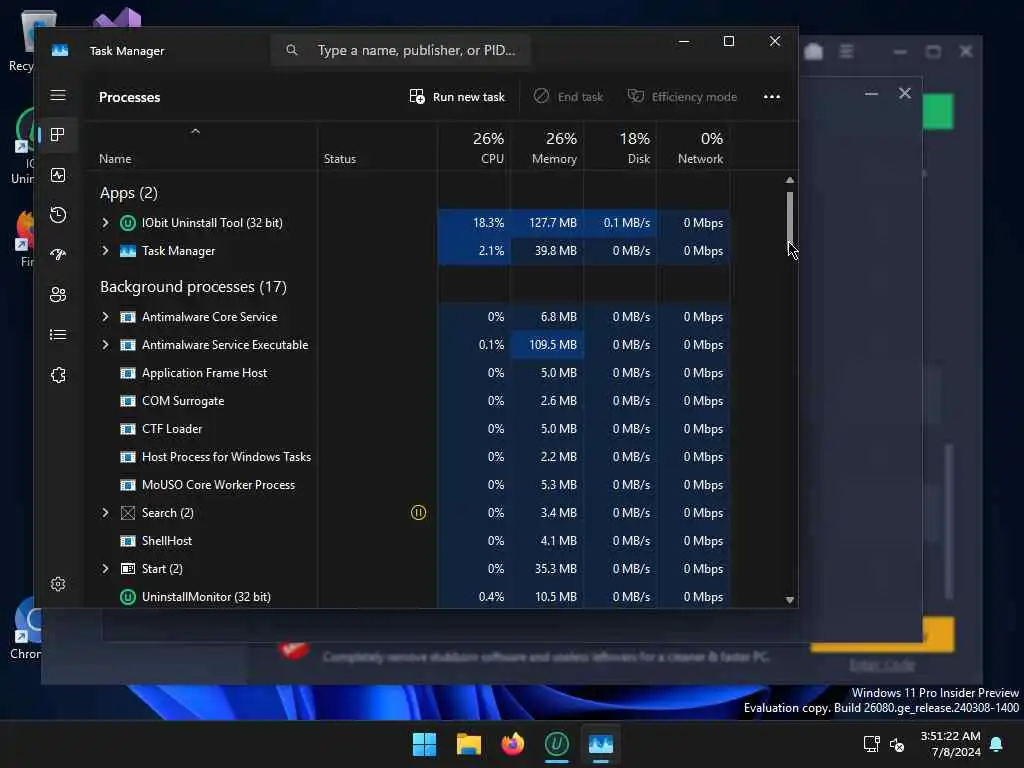Select UninstallMonitor (32 bit) process

click(x=410, y=597)
